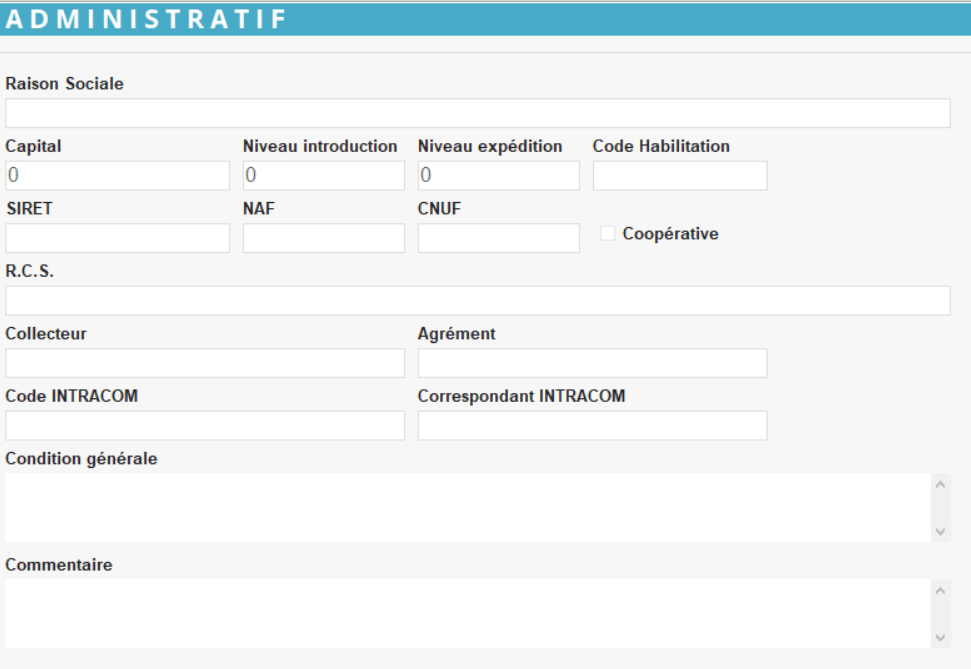Select the Collecteur input field
Image resolution: width=971 pixels, height=669 pixels.
(x=205, y=363)
